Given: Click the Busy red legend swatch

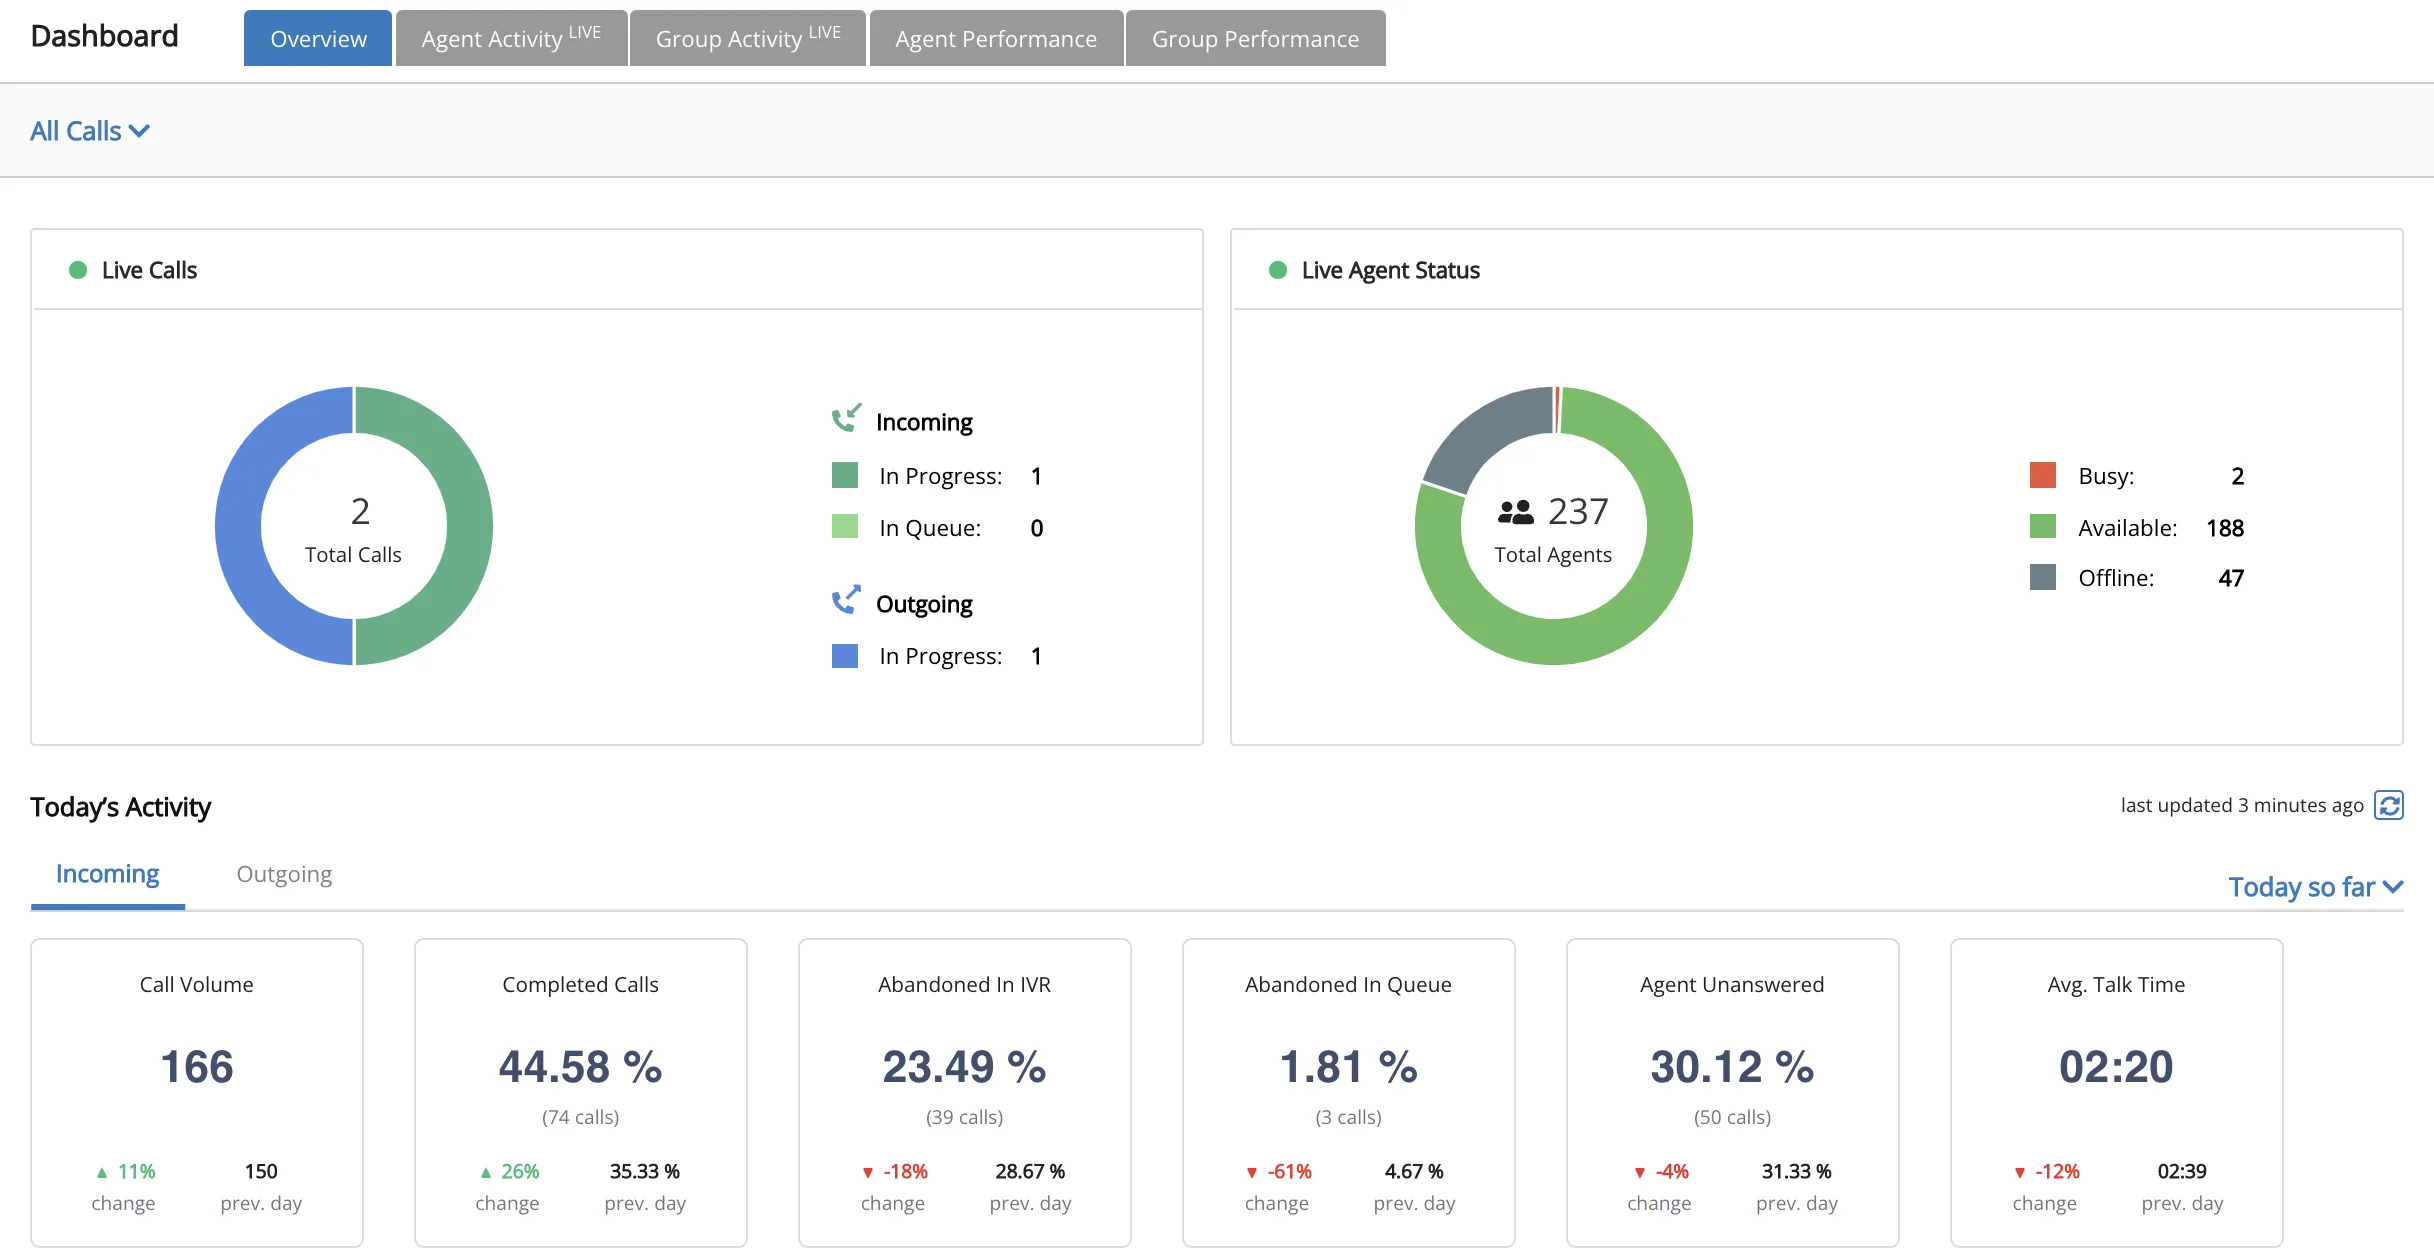Looking at the screenshot, I should point(2043,475).
